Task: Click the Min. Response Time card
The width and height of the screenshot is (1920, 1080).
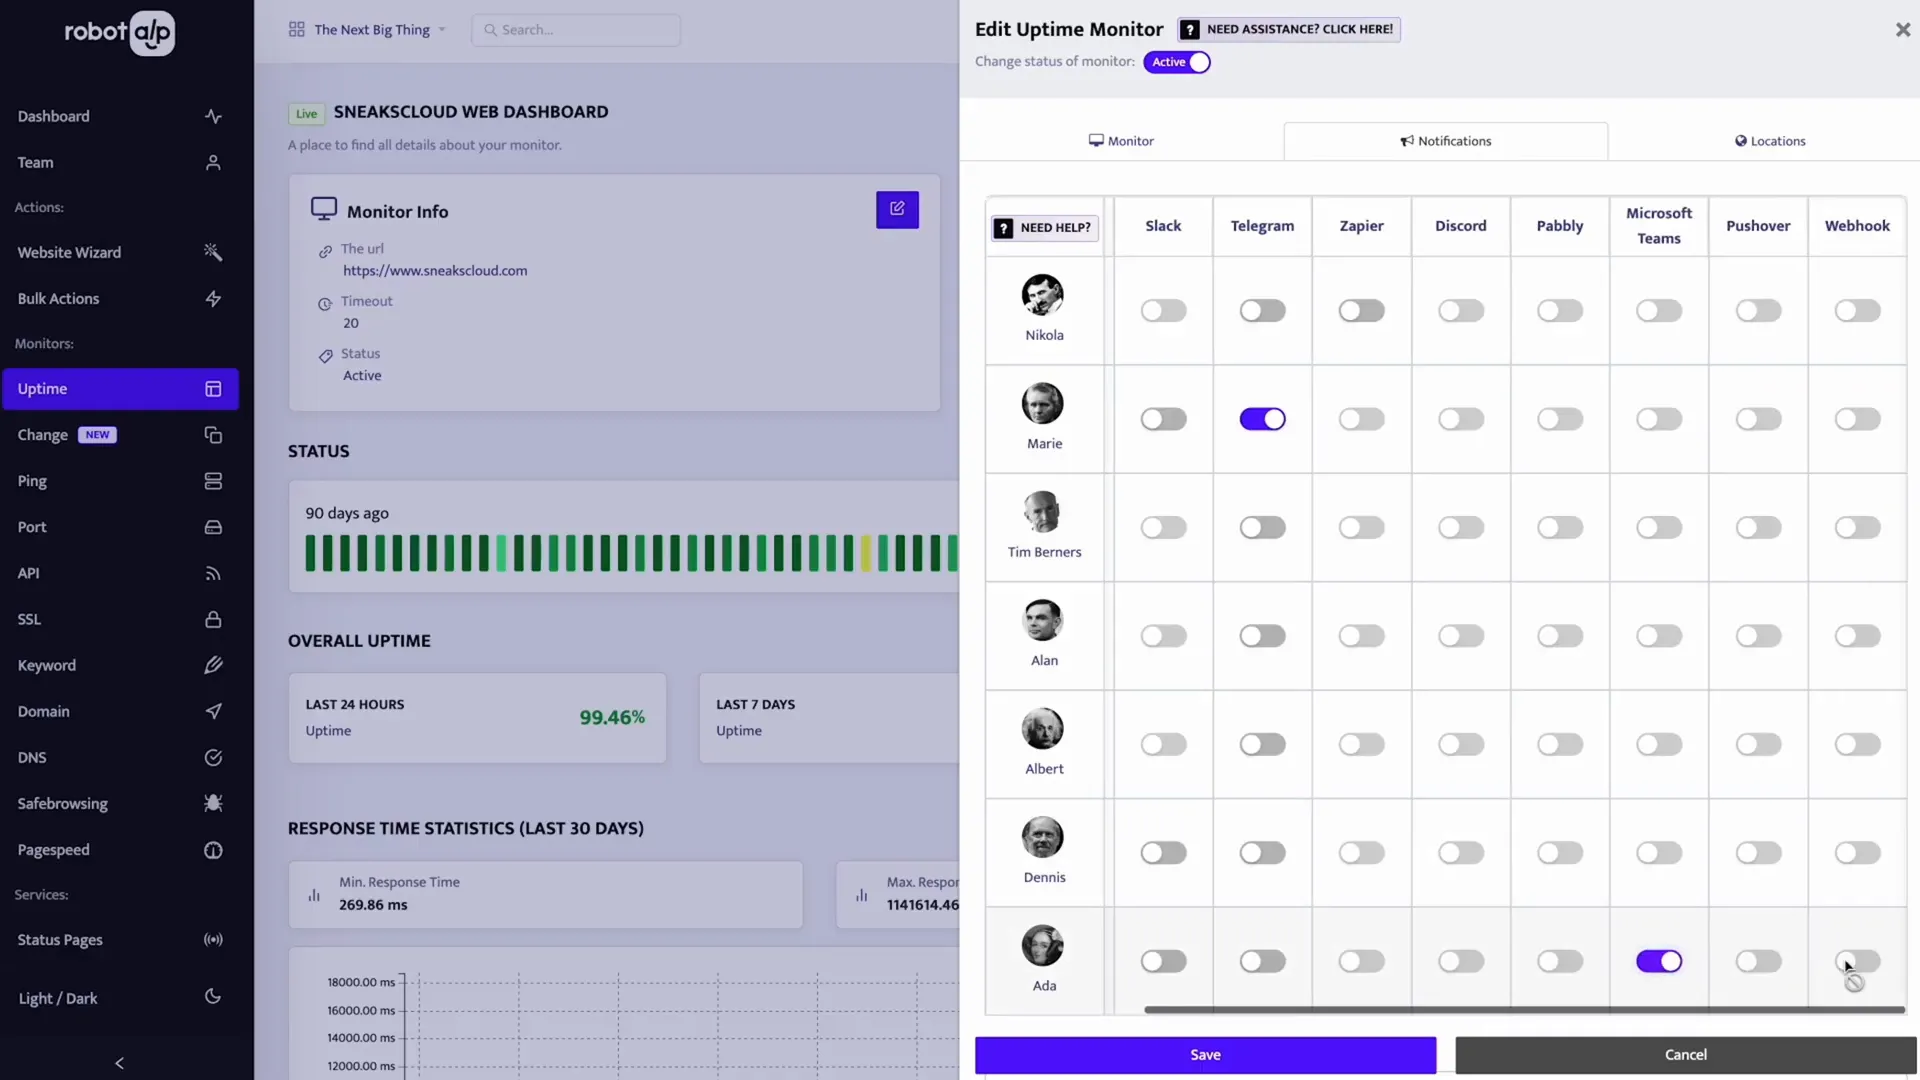Action: 545,894
